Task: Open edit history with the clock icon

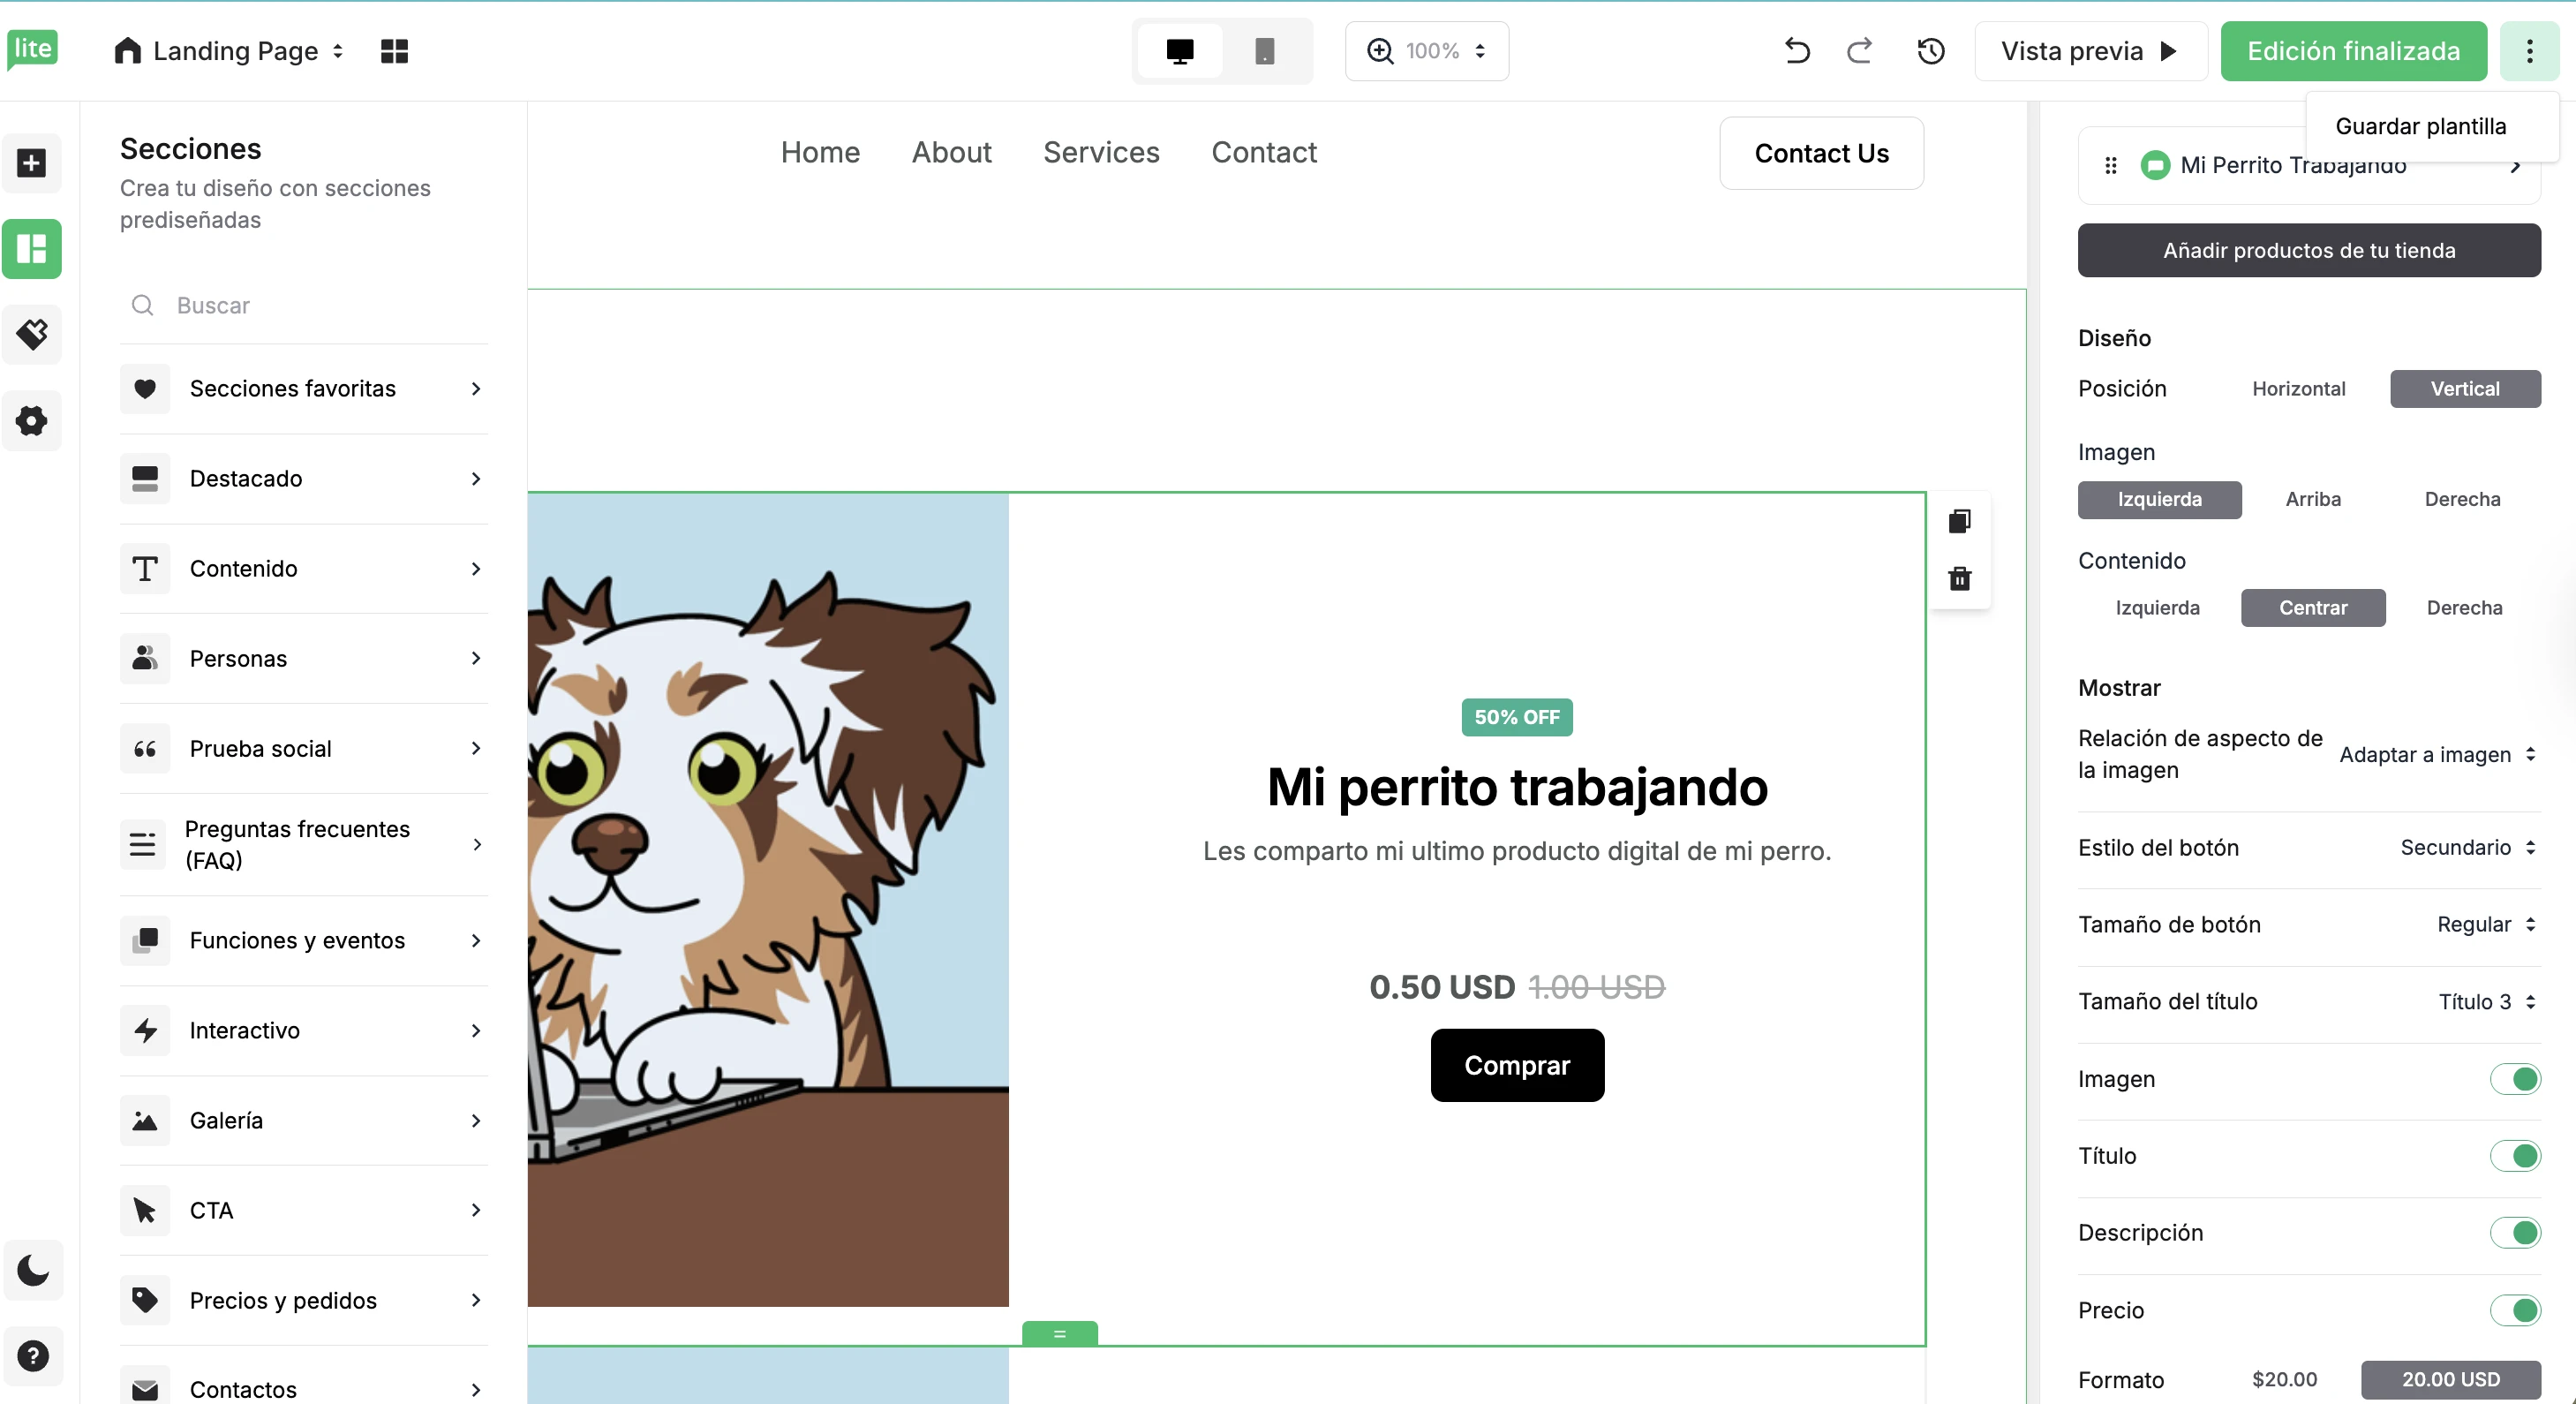Action: pos(1930,51)
